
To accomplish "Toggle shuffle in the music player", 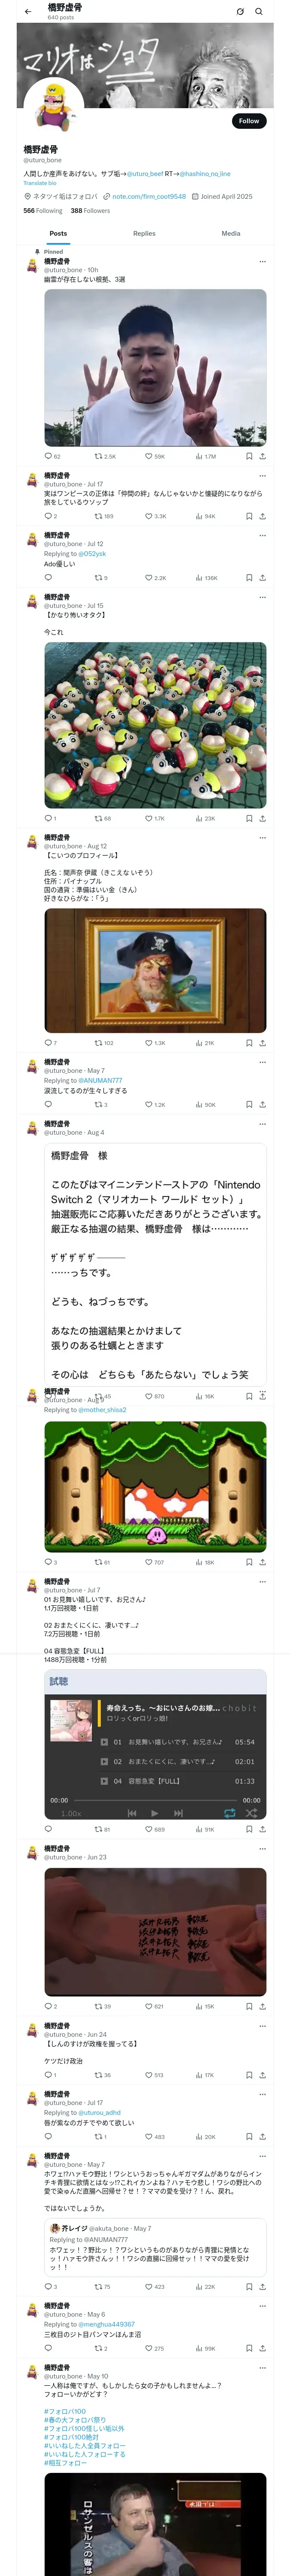I will 251,1812.
